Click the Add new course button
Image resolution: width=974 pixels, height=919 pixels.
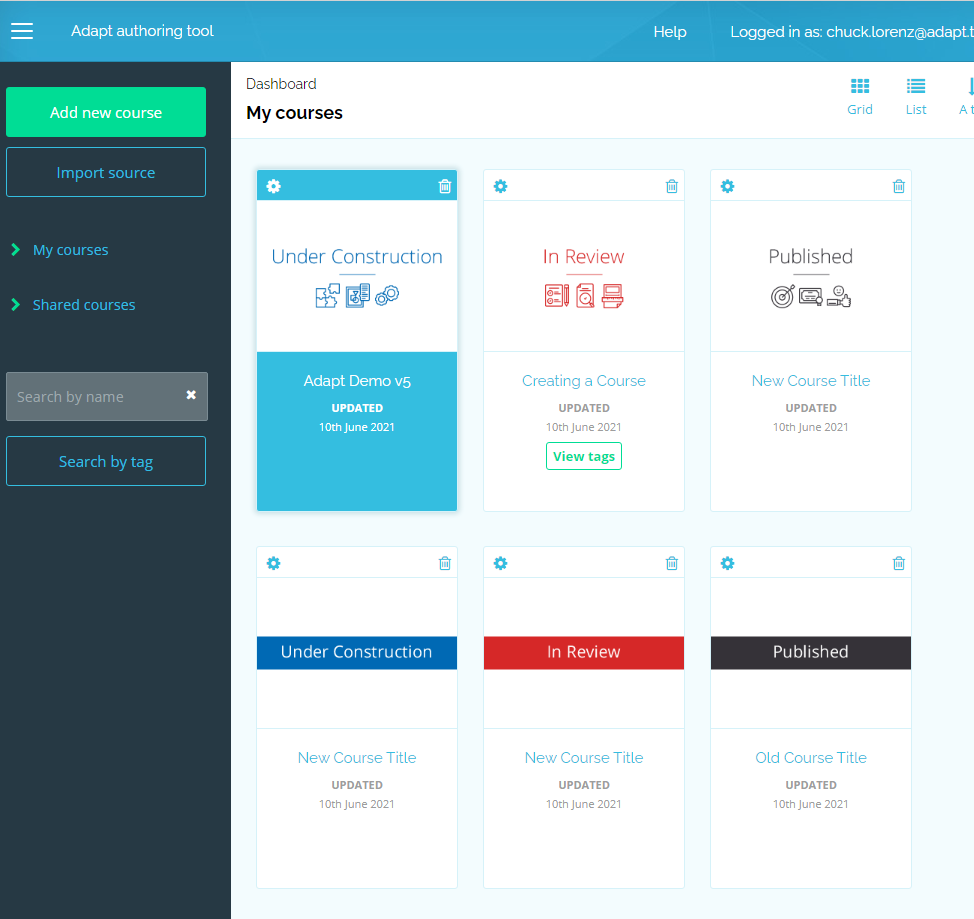point(106,112)
